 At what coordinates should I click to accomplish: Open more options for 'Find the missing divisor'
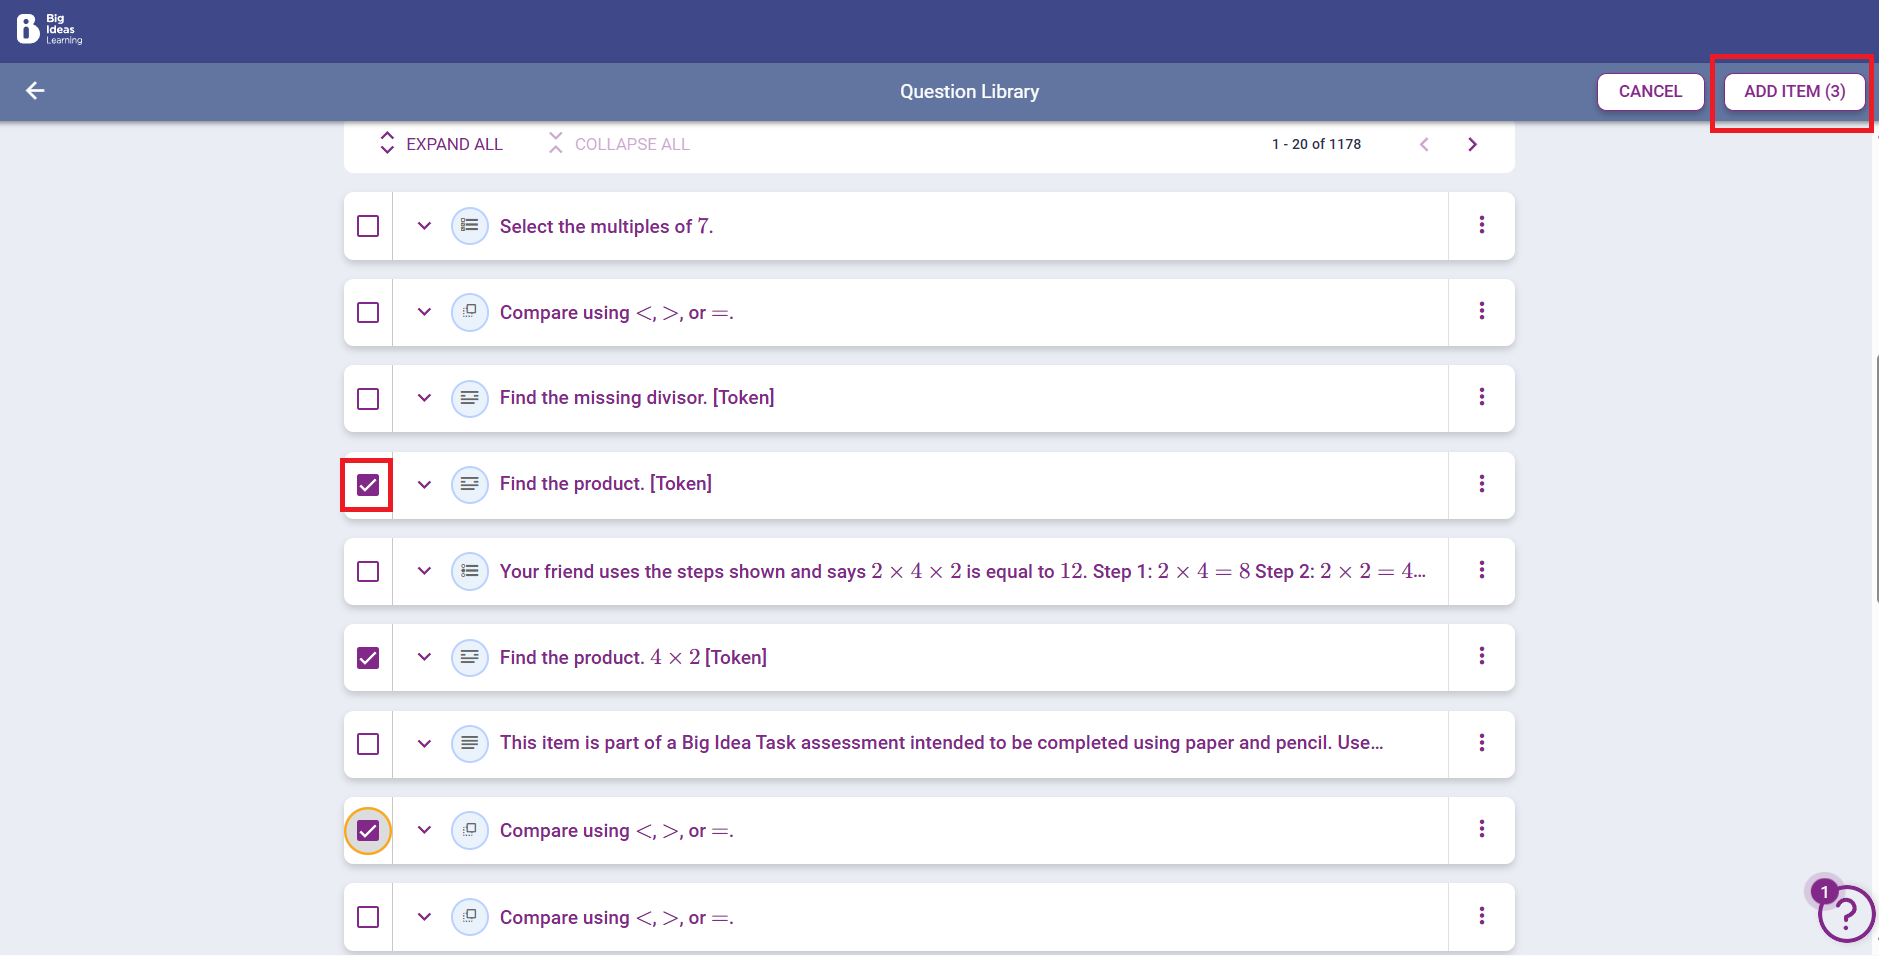pyautogui.click(x=1481, y=397)
